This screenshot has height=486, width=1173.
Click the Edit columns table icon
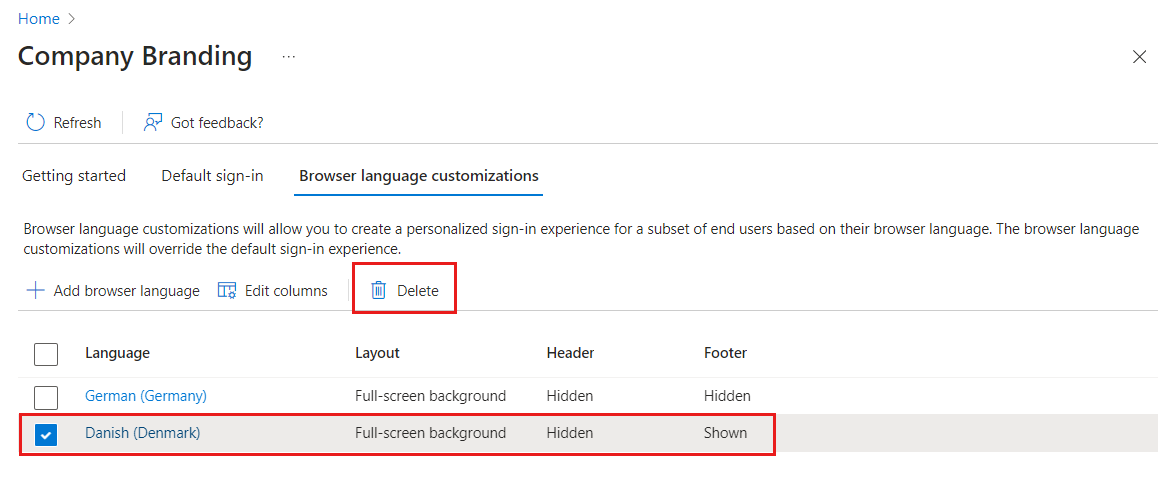(x=227, y=291)
